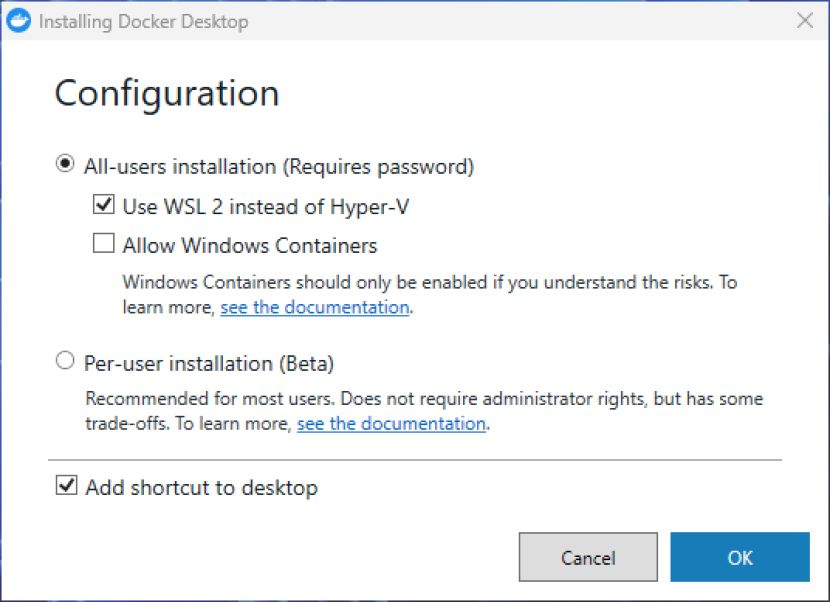Click the 'All-users installation (Requires password)' label text
The width and height of the screenshot is (830, 602).
pos(279,166)
